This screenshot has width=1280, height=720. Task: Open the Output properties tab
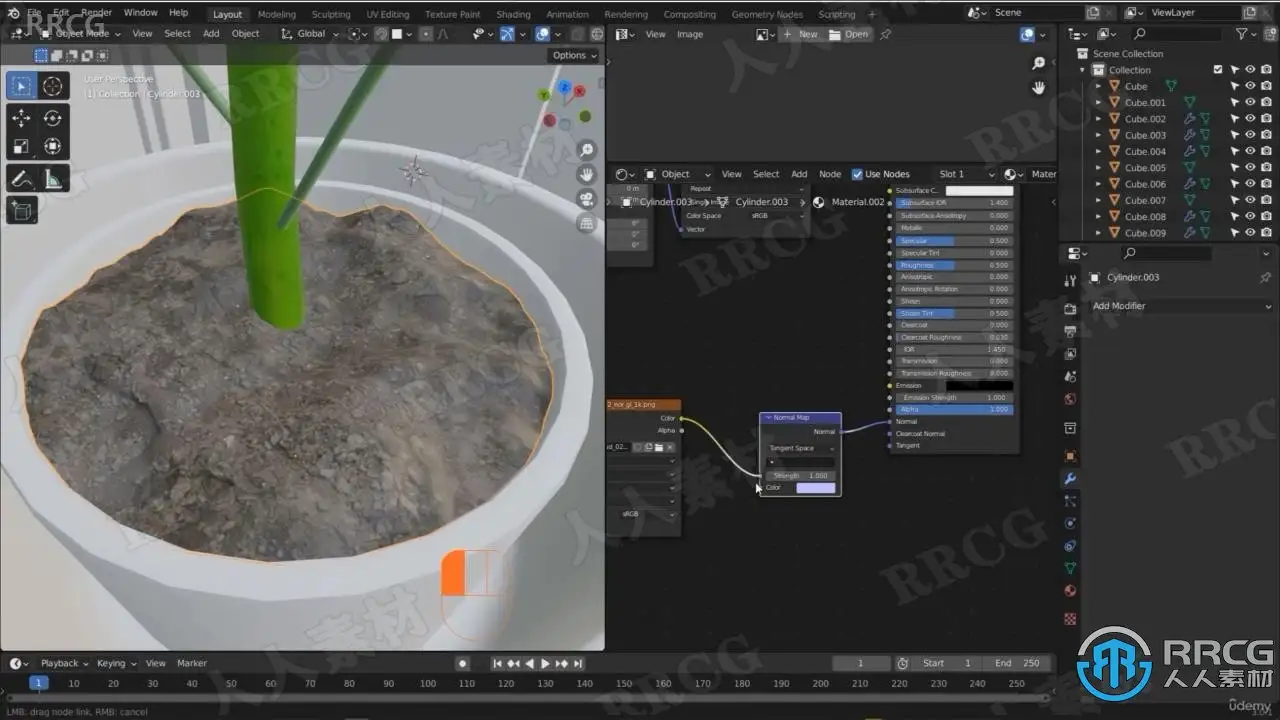[1070, 331]
